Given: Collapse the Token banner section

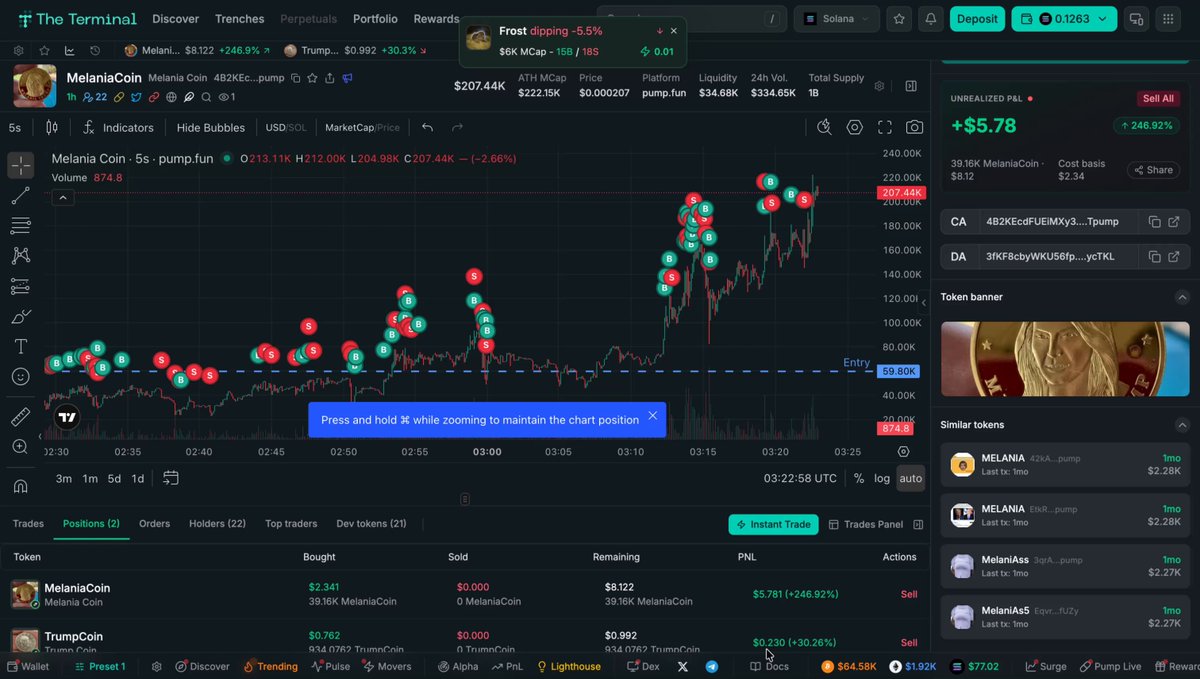Looking at the screenshot, I should 1181,297.
